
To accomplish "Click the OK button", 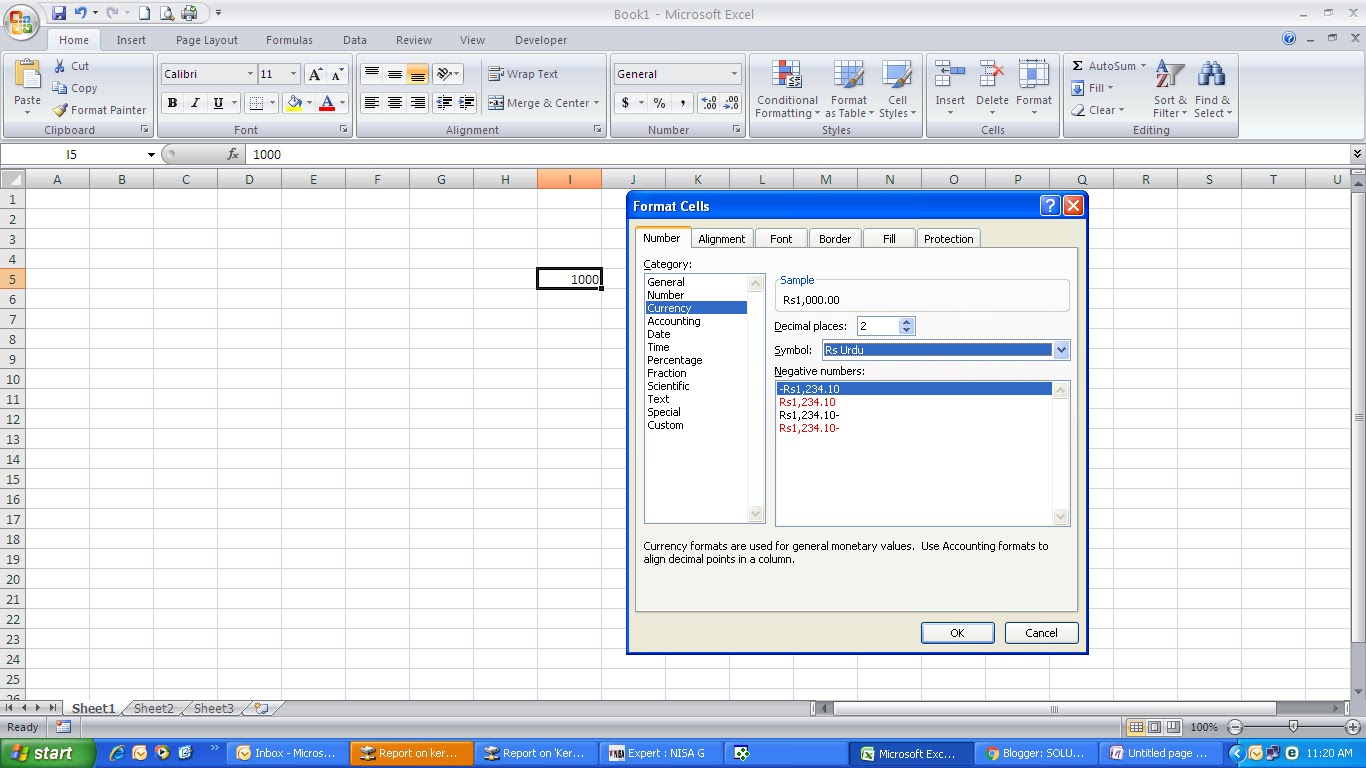I will click(x=956, y=632).
